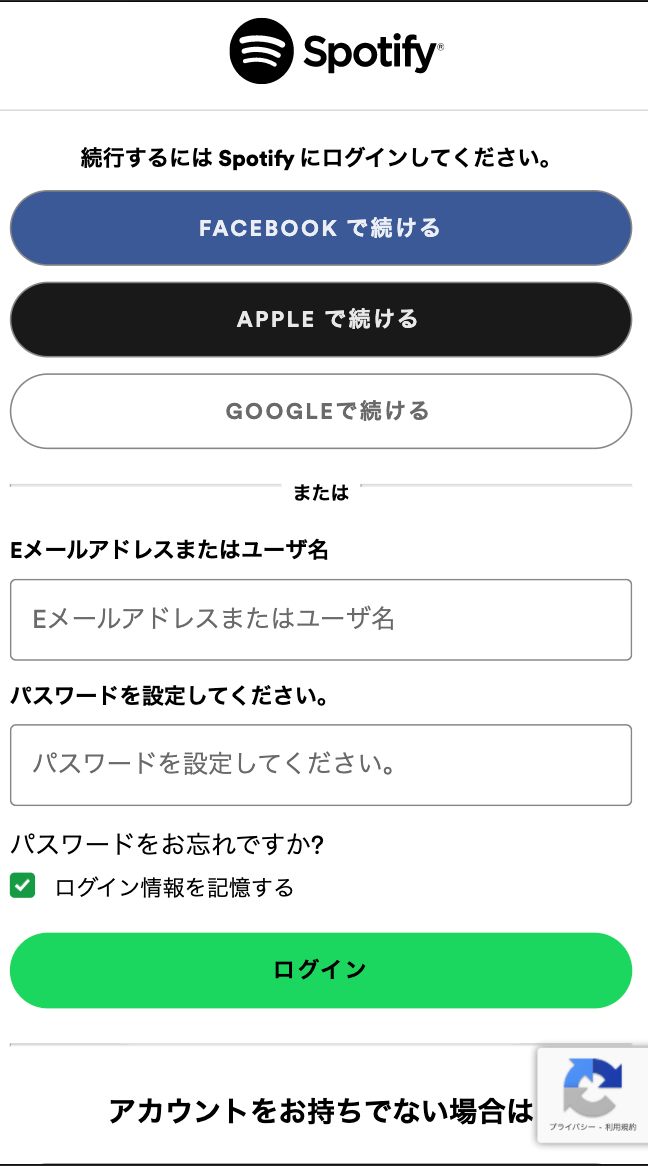Select 「APPLE で続ける」 to log in with Apple
This screenshot has height=1166, width=648.
(321, 319)
